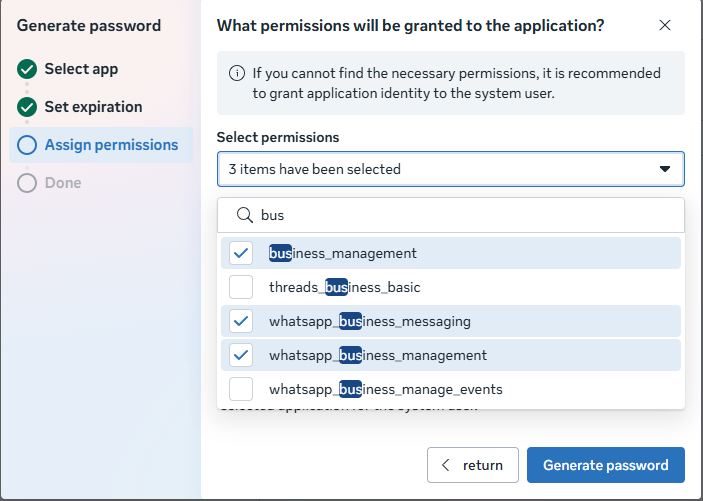Click the grey circle icon beside Done

(27, 183)
